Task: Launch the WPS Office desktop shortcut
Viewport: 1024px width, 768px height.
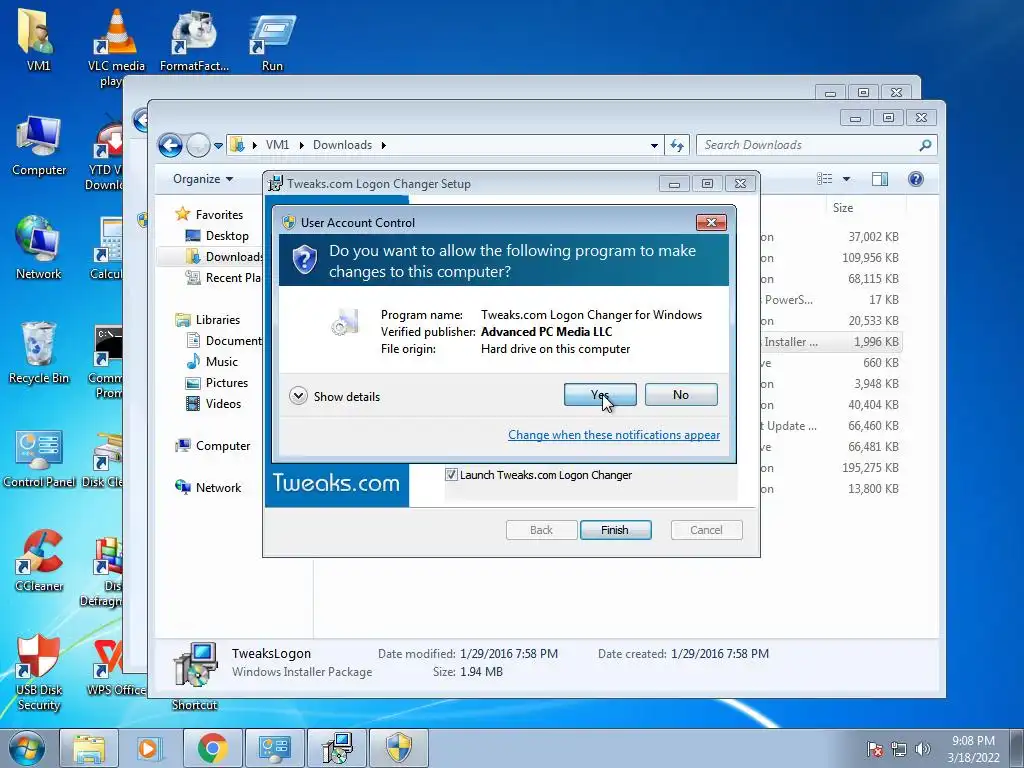Action: (116, 667)
